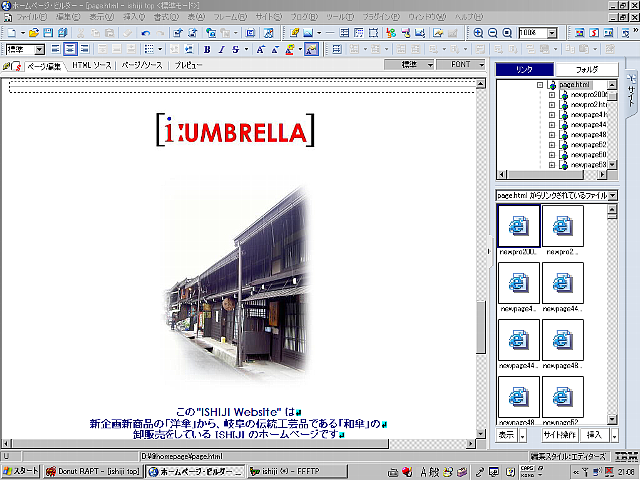Click the increase font size icon
The width and height of the screenshot is (640, 480).
pos(260,49)
